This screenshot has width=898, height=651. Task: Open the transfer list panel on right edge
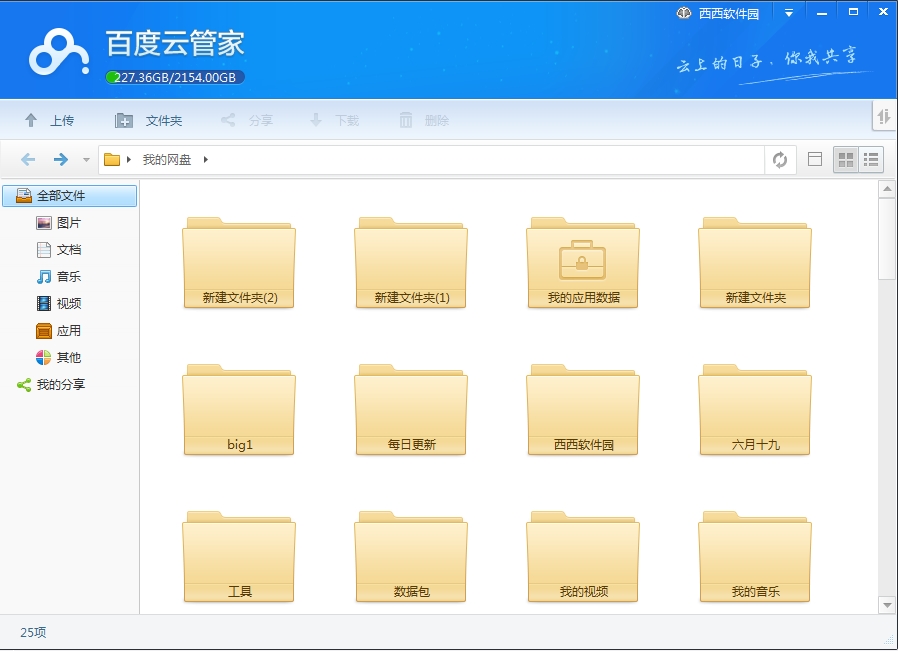(883, 117)
